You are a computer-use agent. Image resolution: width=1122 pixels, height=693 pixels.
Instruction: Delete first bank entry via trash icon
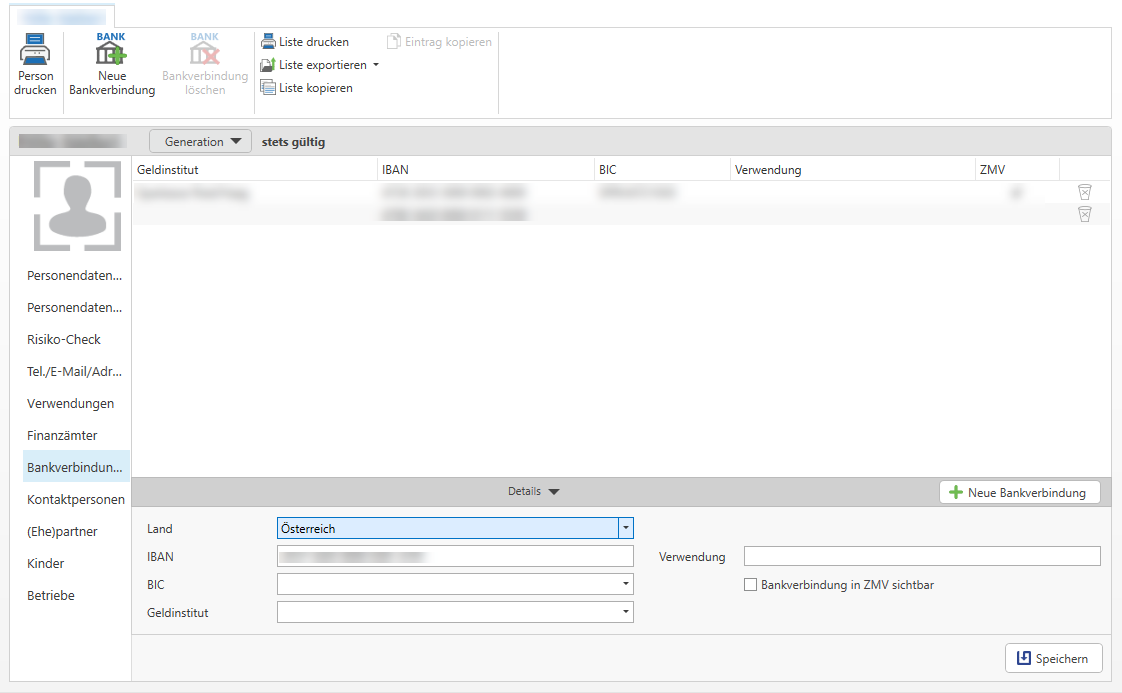pos(1084,193)
